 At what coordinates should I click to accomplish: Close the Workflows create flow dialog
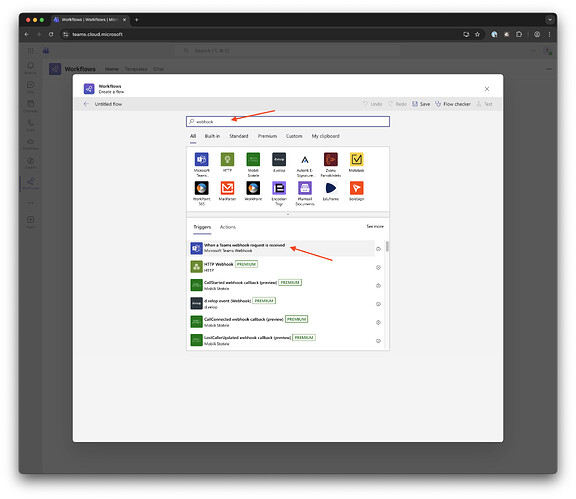click(x=486, y=89)
